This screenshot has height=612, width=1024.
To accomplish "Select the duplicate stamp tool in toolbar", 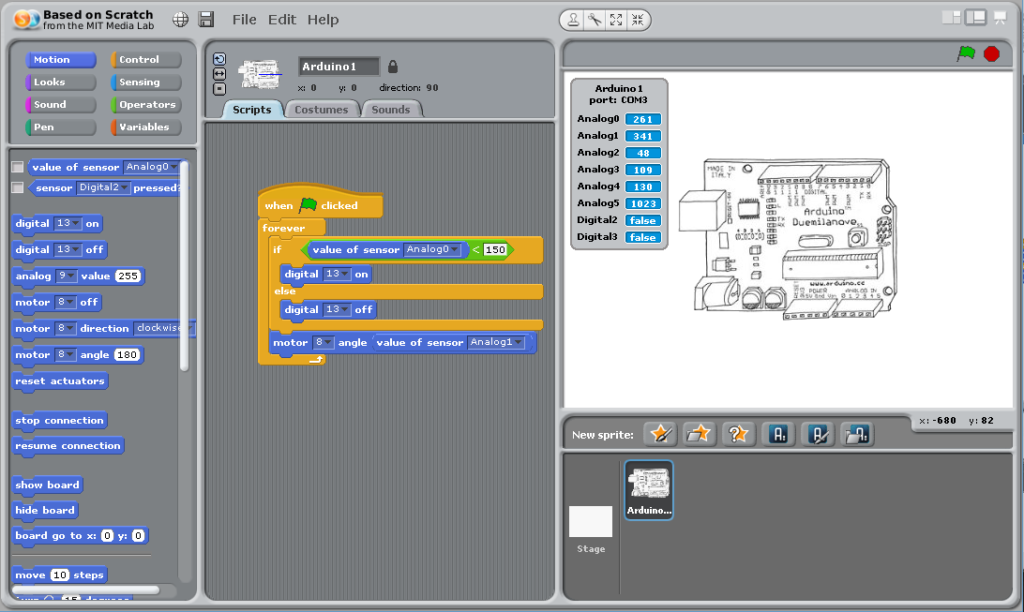I will pos(573,19).
